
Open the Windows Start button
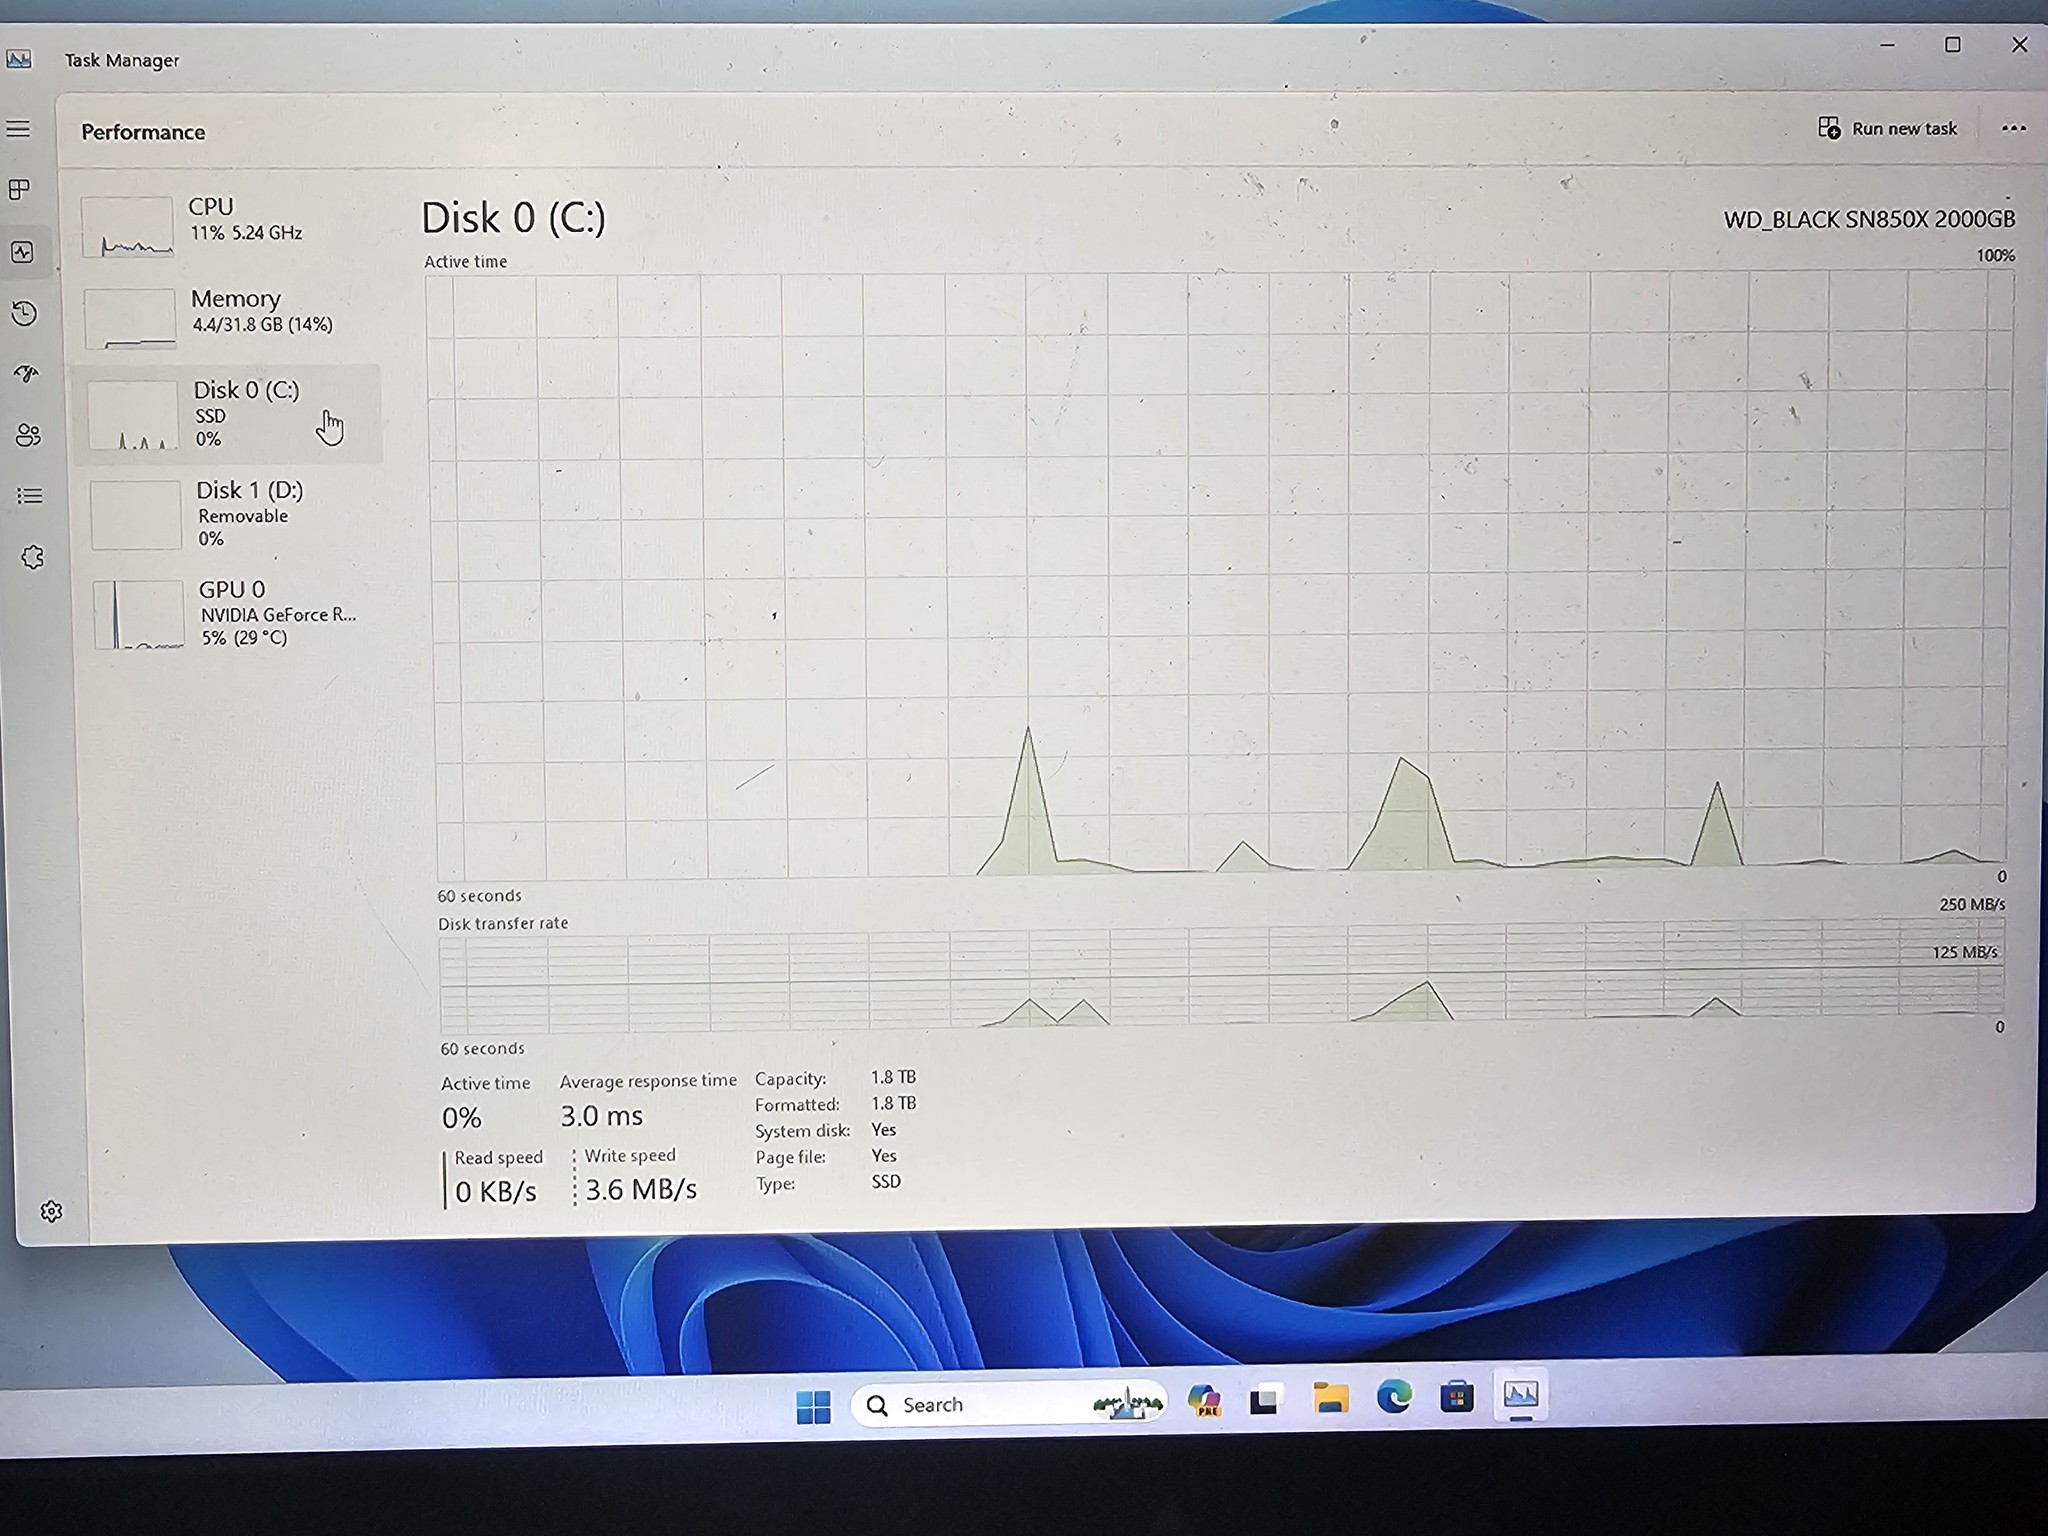tap(814, 1406)
